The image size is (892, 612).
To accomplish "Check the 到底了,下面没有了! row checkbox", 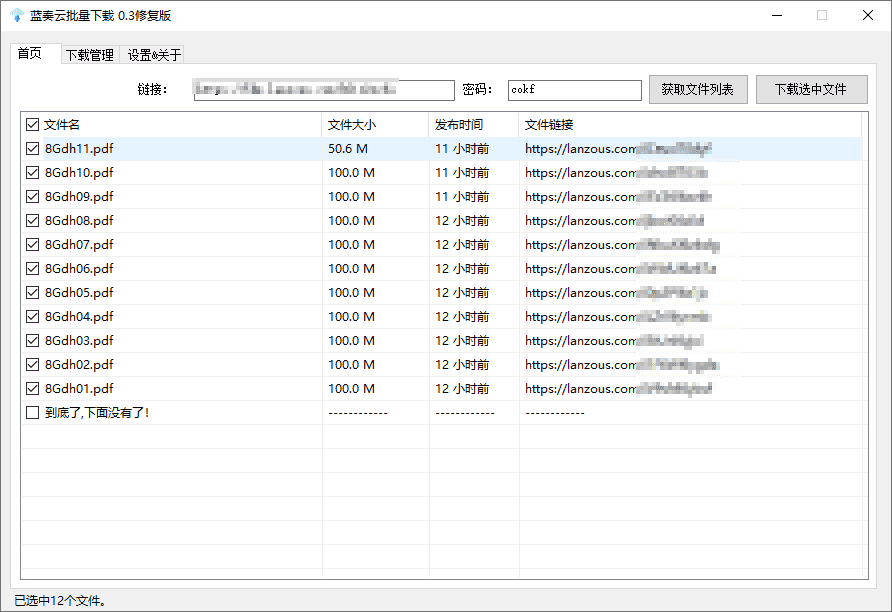I will pyautogui.click(x=33, y=413).
